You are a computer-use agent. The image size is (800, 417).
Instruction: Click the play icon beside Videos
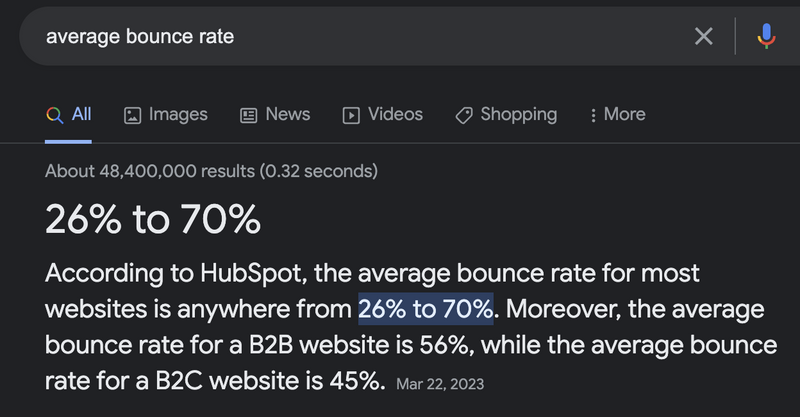[x=351, y=115]
